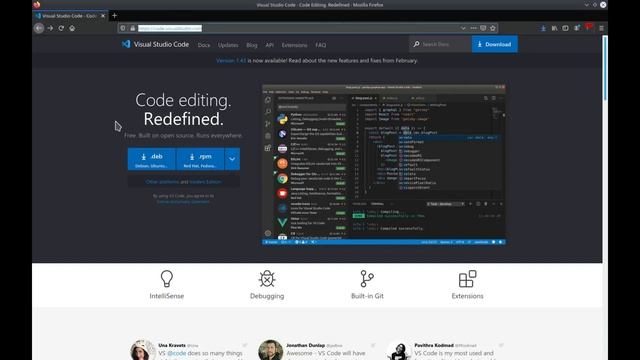
Task: Click the blue Download button in header
Action: (495, 44)
